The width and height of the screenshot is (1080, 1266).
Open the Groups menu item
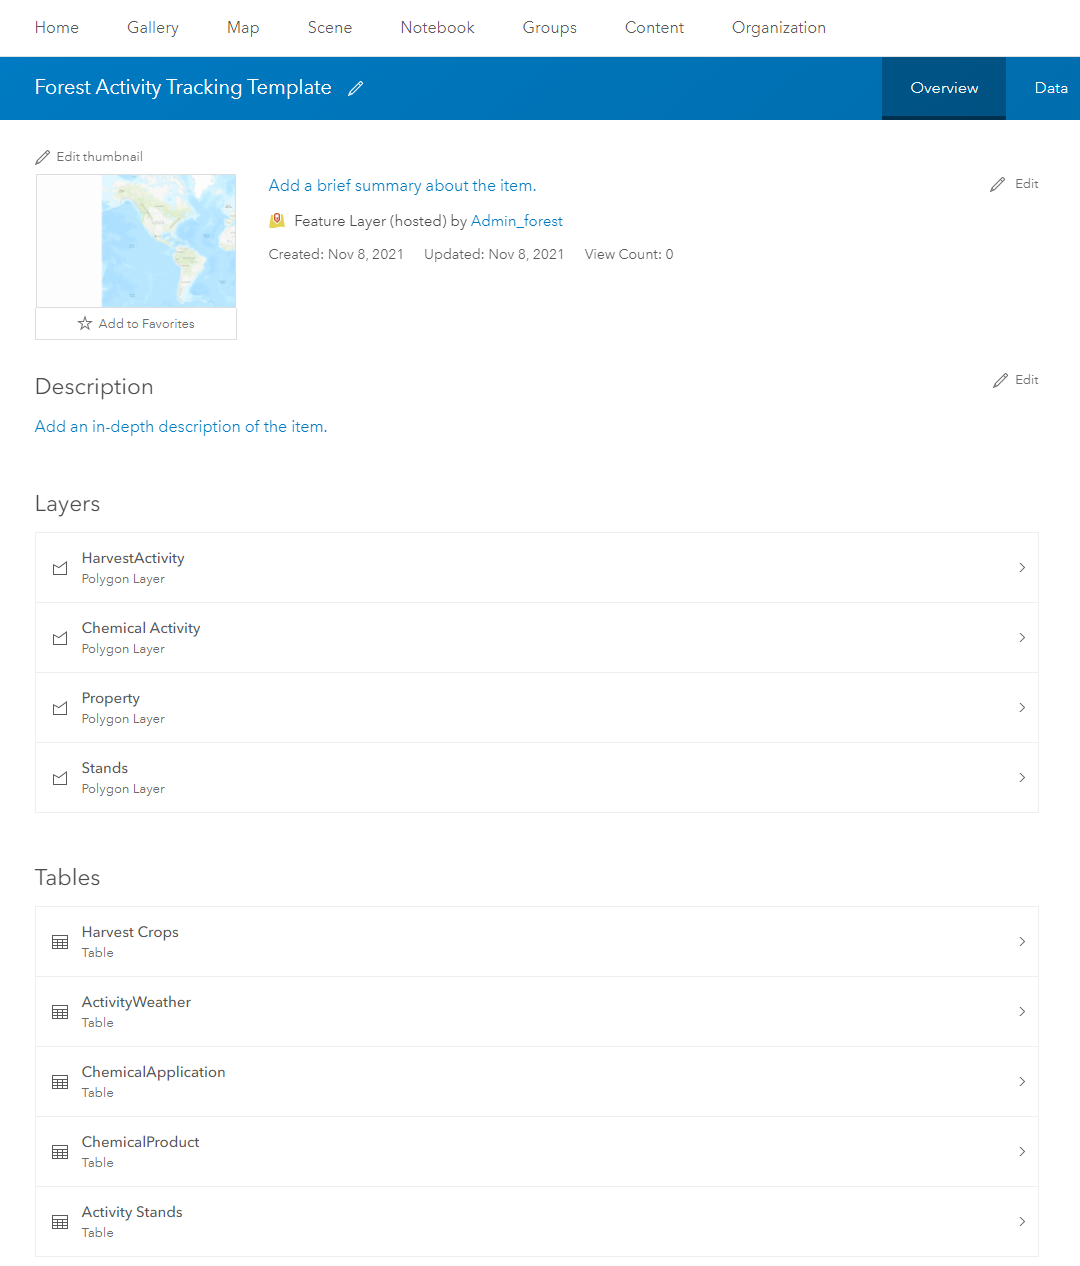(550, 28)
